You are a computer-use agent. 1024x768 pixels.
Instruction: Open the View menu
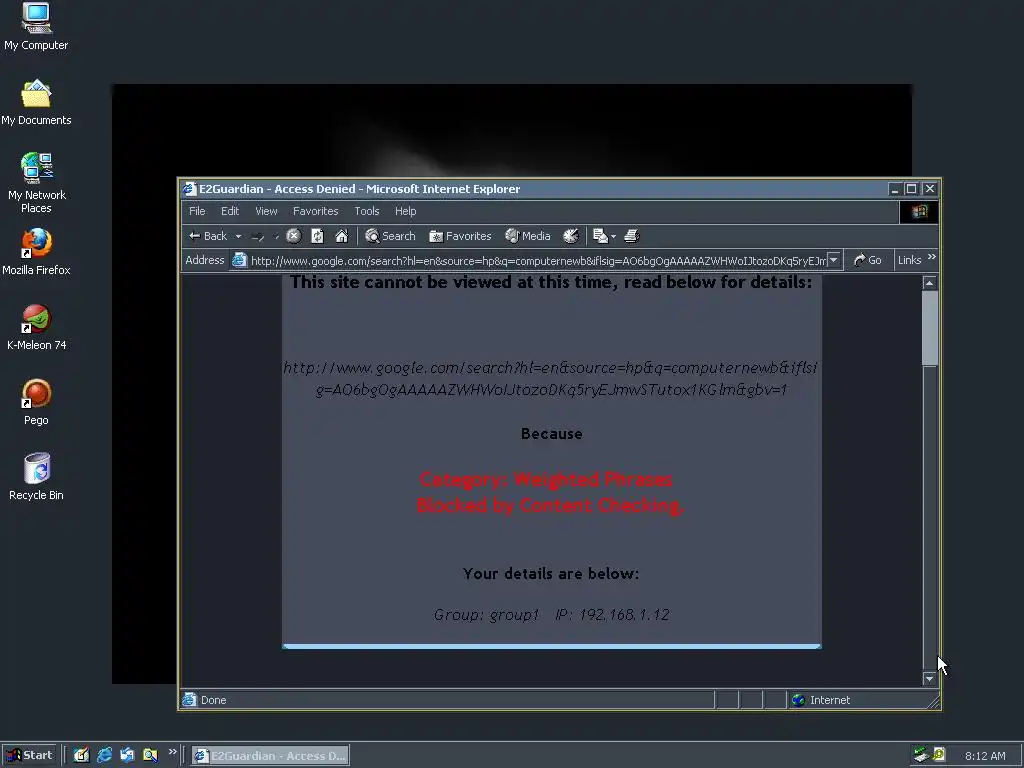266,211
